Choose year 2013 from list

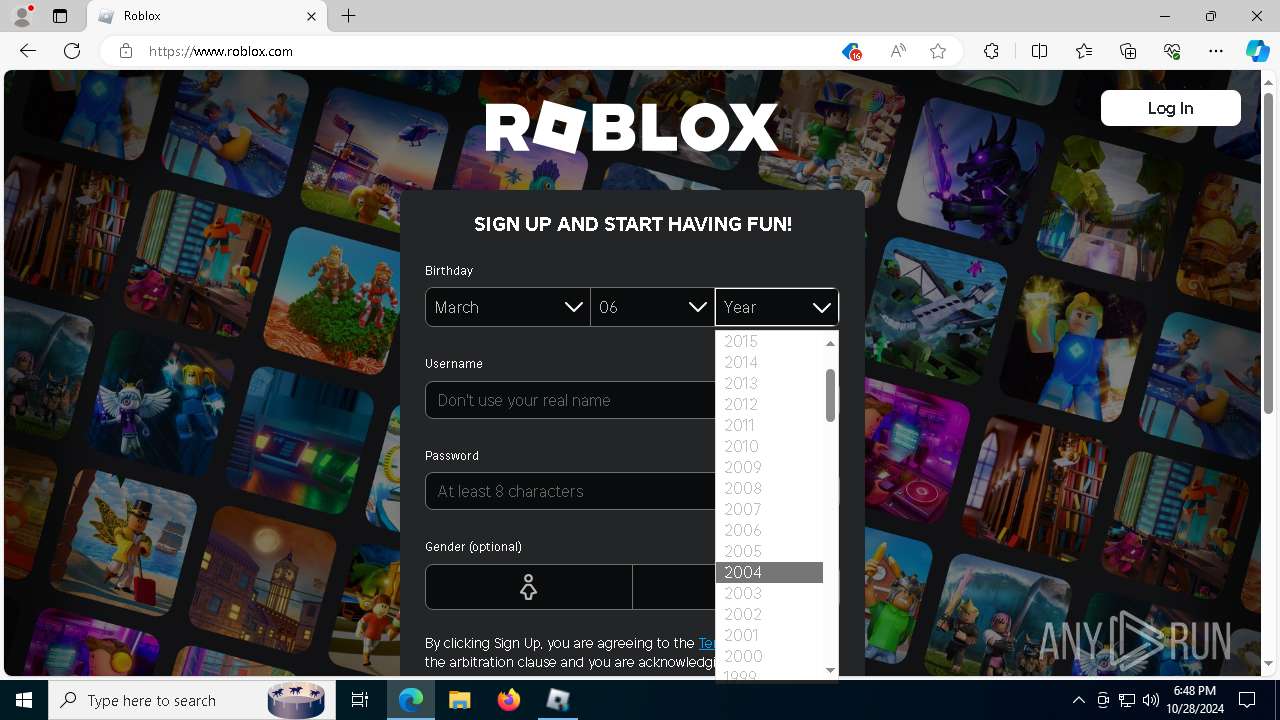[x=769, y=383]
